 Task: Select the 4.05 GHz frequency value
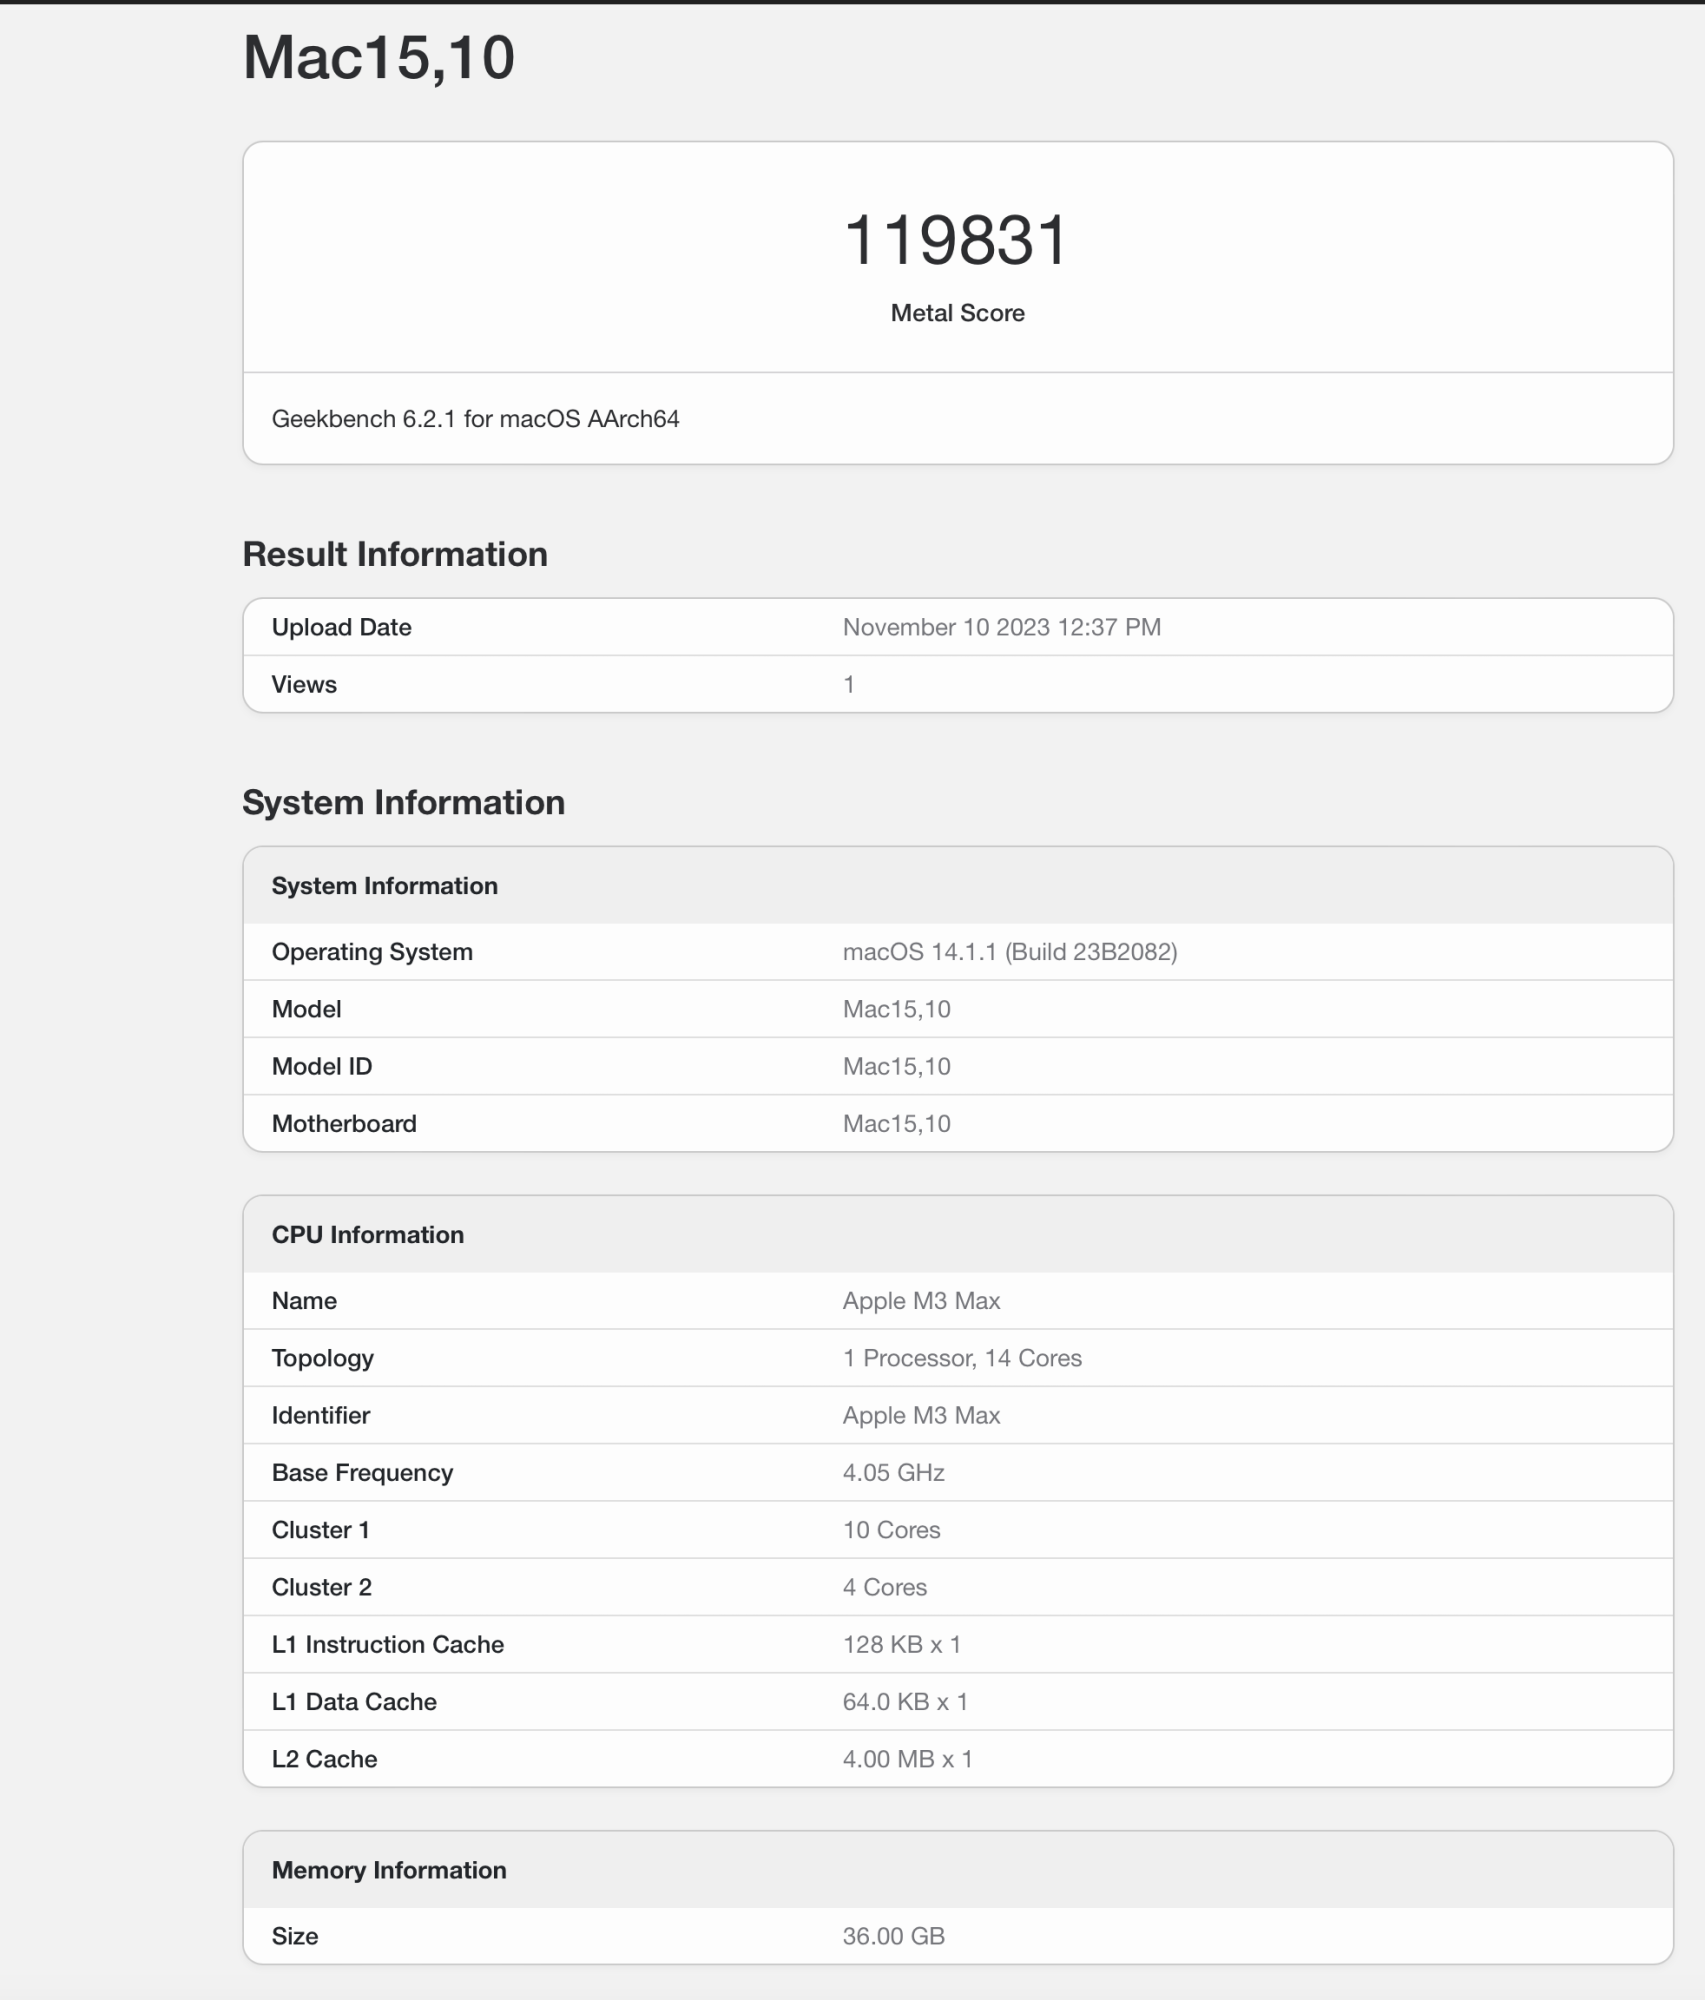tap(894, 1472)
